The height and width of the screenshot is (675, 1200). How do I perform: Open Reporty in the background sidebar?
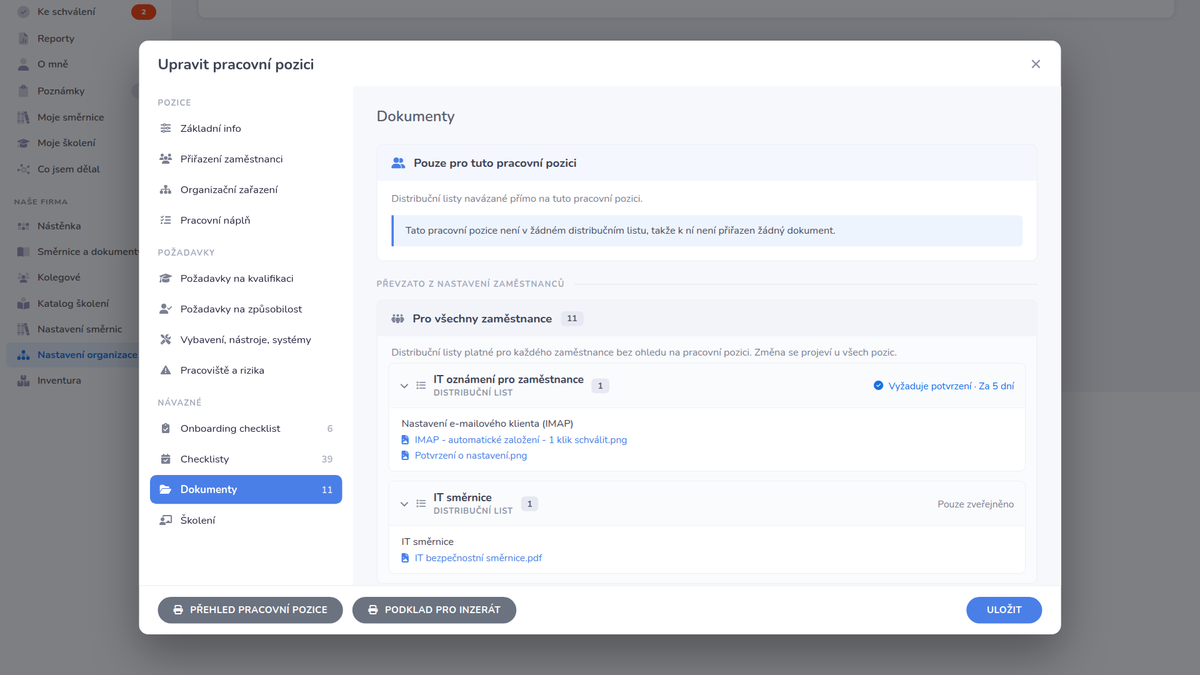(56, 39)
